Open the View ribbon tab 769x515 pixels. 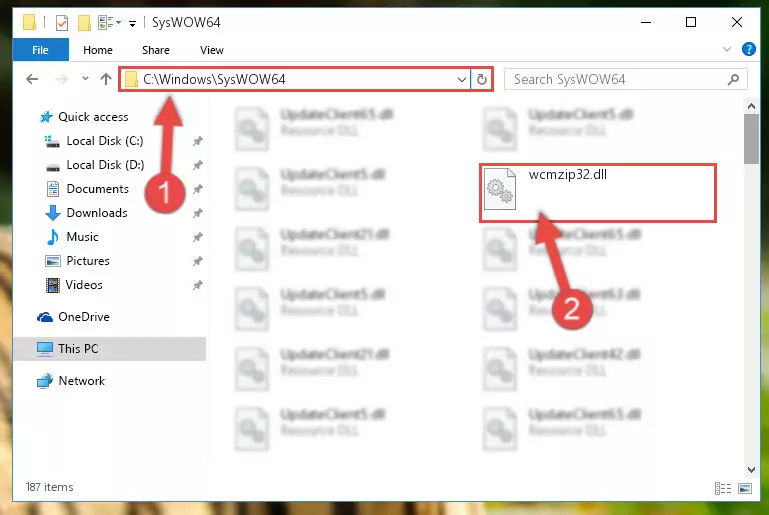click(x=212, y=50)
